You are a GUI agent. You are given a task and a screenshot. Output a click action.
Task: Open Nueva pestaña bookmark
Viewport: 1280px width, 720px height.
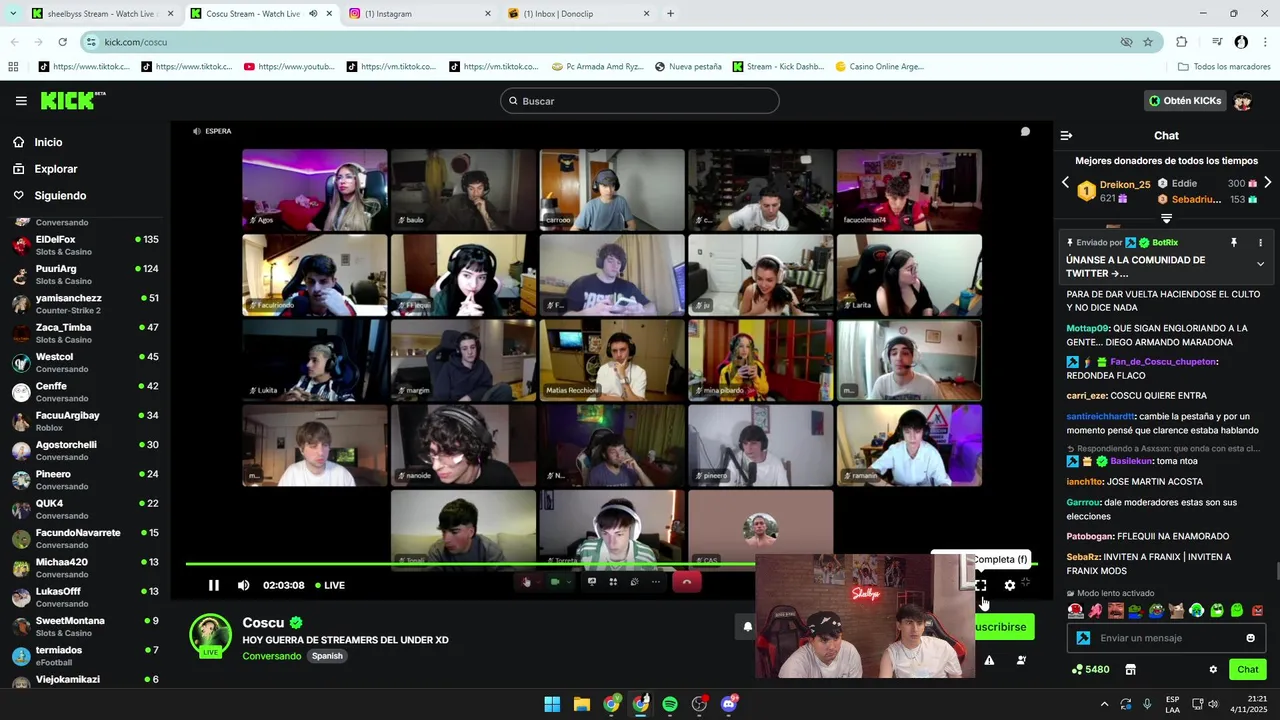pos(688,67)
